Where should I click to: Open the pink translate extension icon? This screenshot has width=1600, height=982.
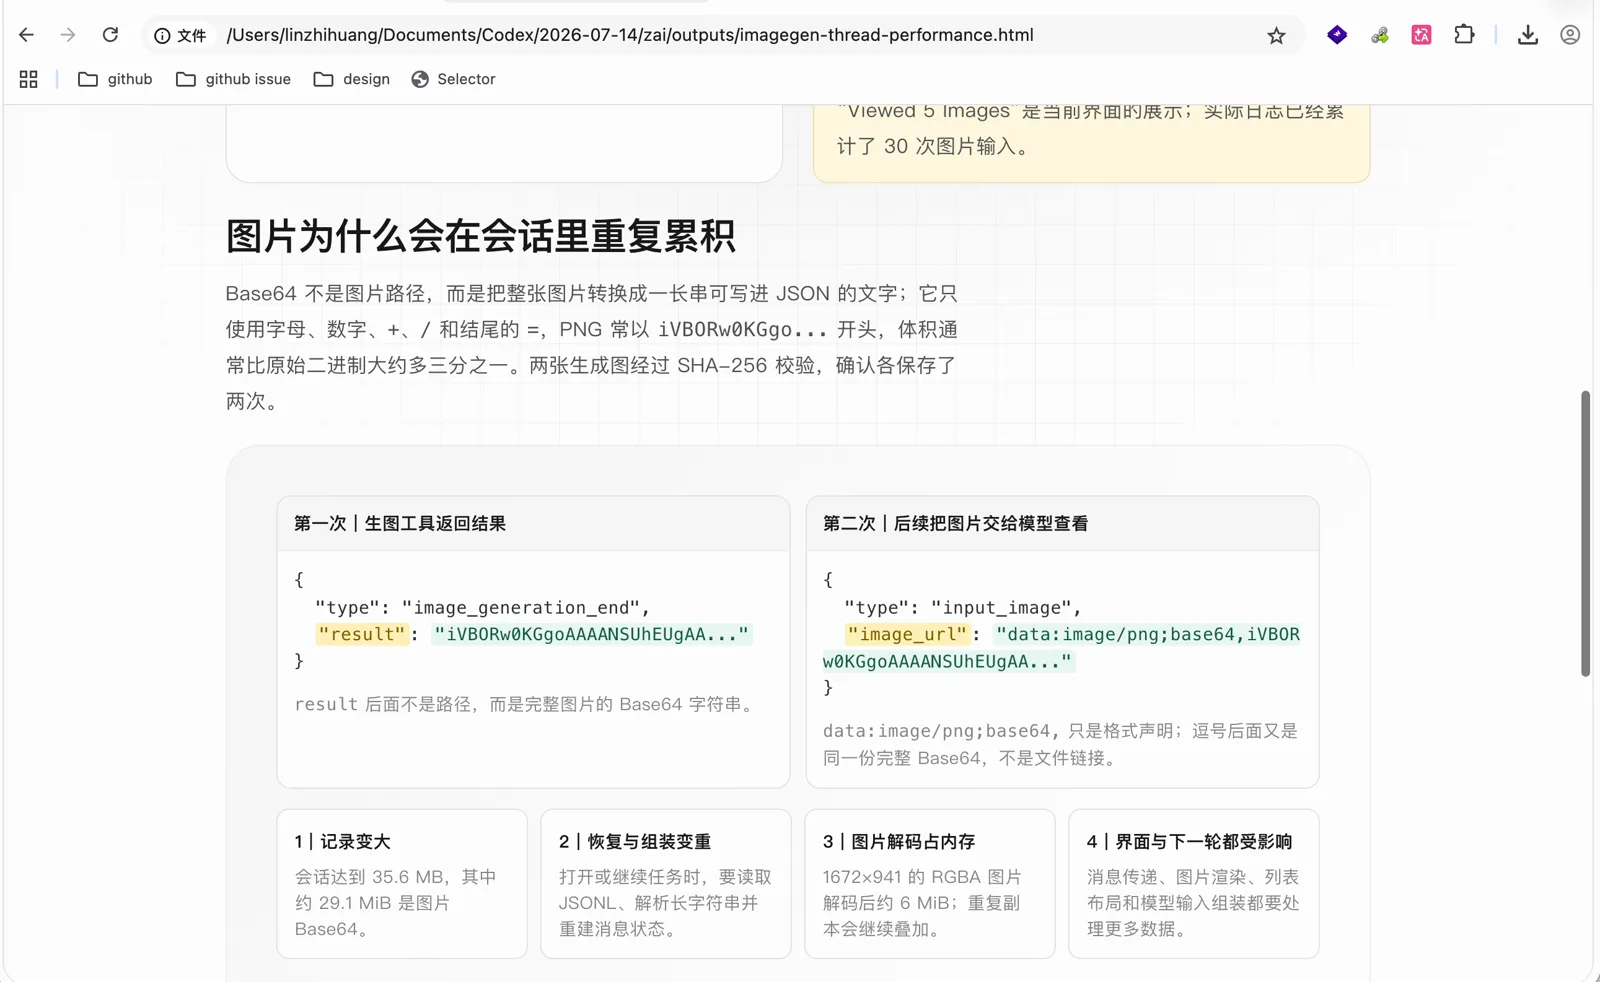click(x=1421, y=35)
